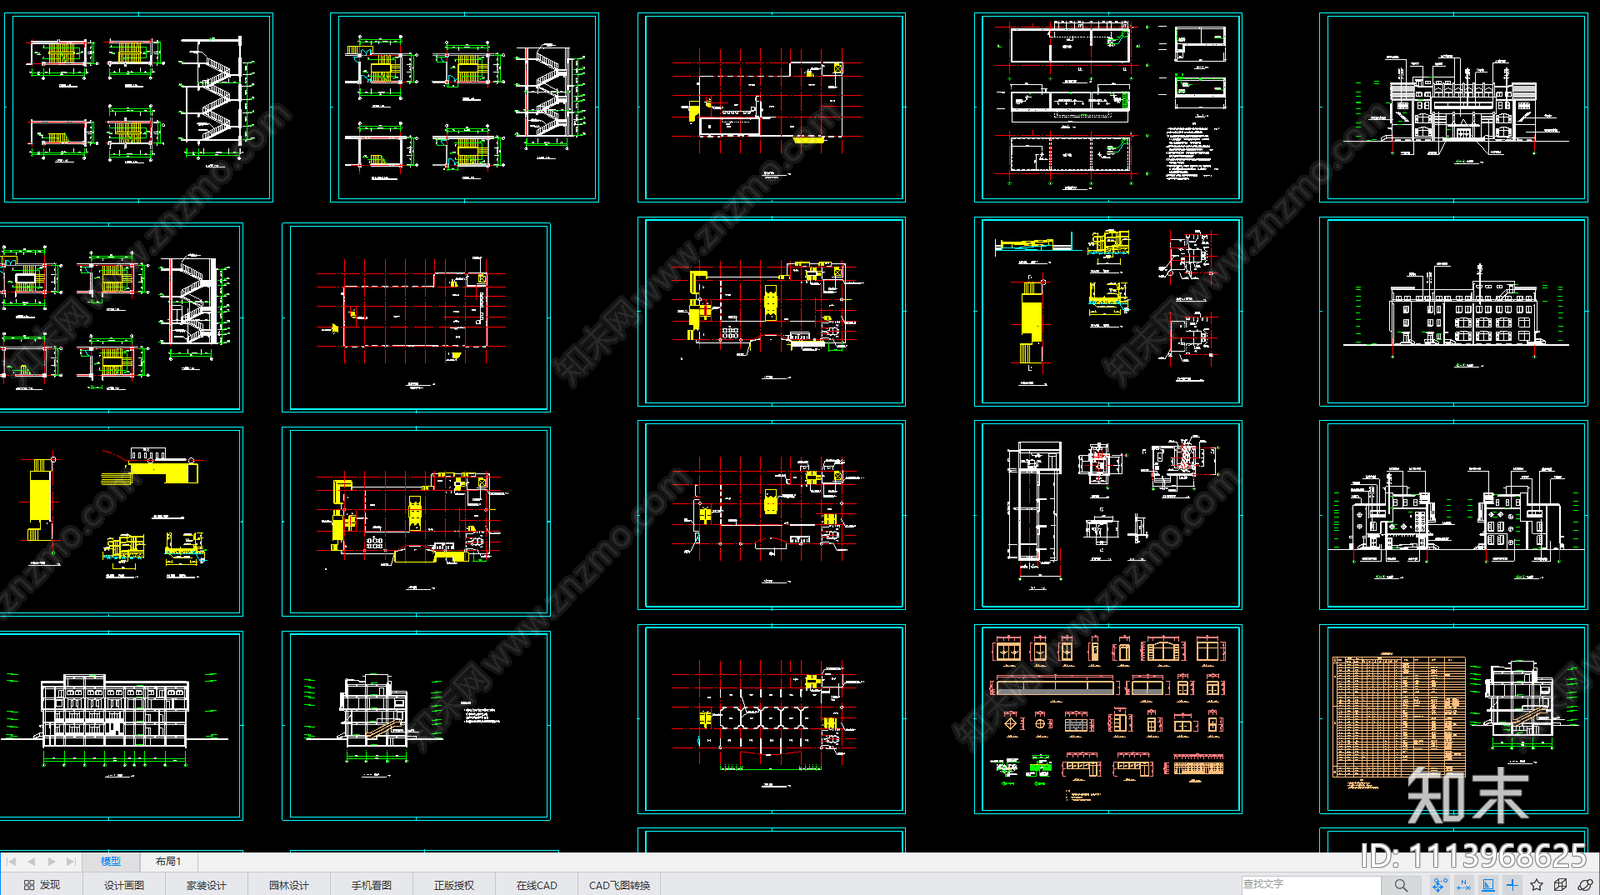Open the 园林设计 tab

click(x=289, y=885)
